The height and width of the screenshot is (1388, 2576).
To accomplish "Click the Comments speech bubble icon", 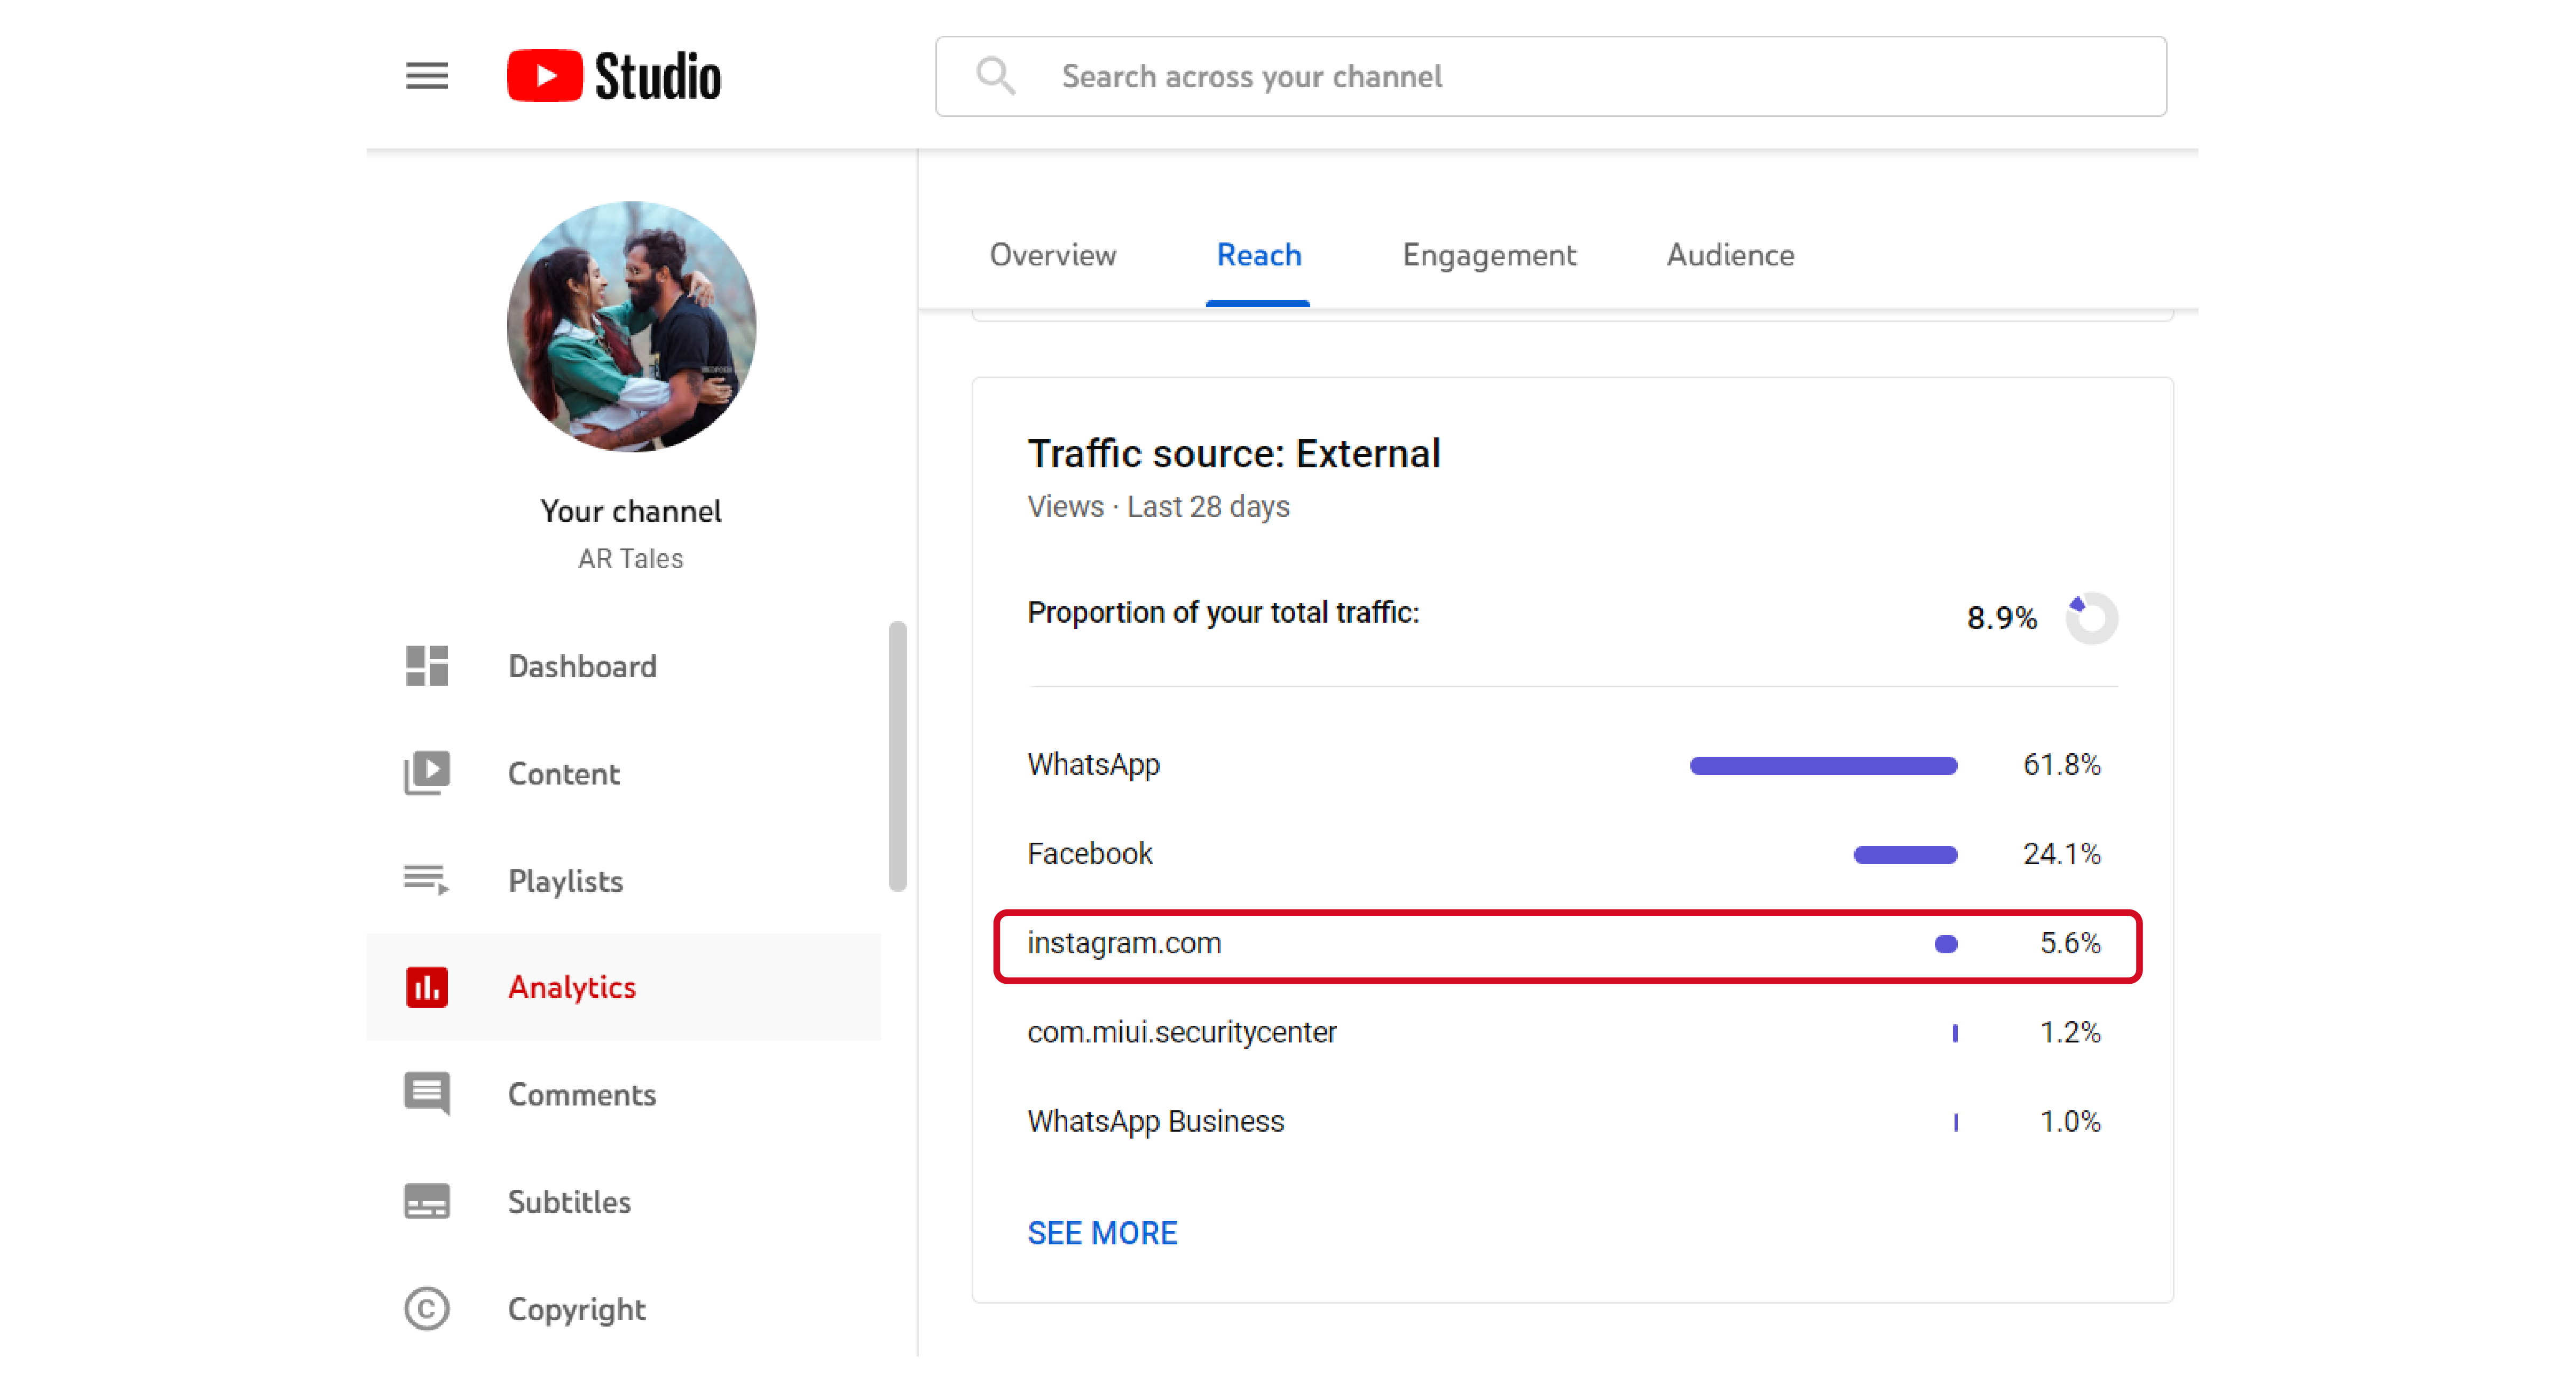I will (x=427, y=1094).
